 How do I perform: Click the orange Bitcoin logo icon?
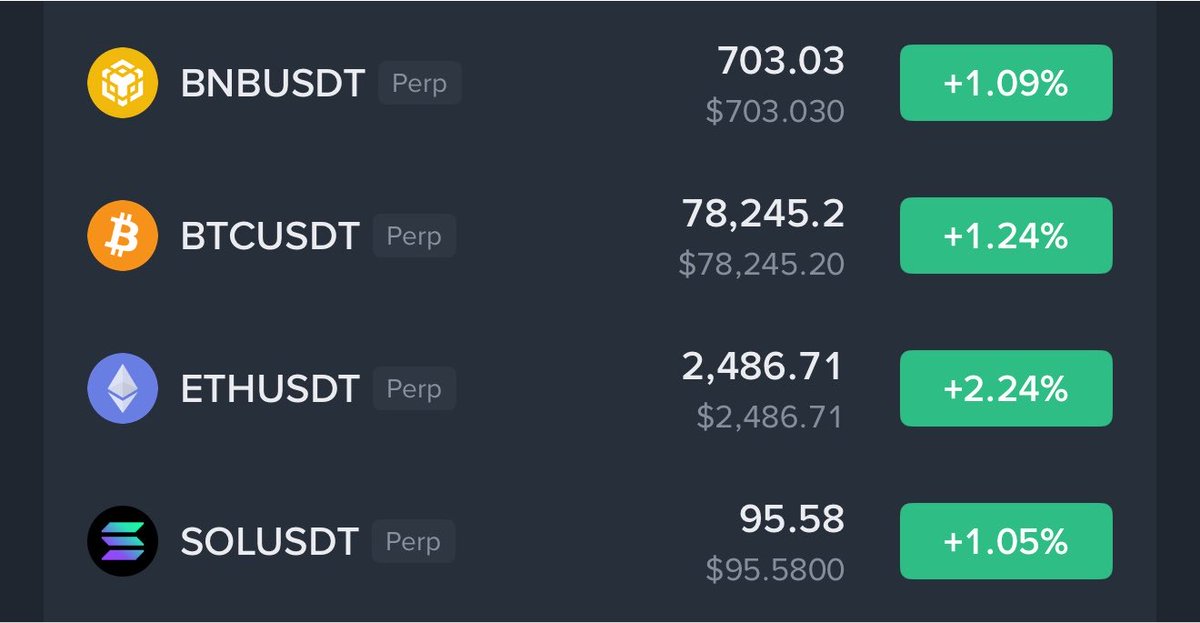coord(122,236)
